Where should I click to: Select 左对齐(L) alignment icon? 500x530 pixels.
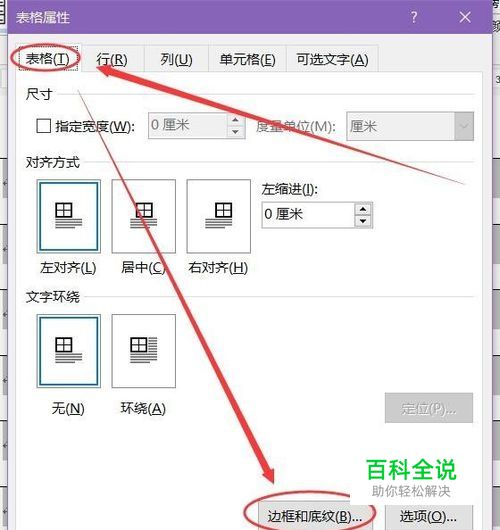pyautogui.click(x=69, y=216)
